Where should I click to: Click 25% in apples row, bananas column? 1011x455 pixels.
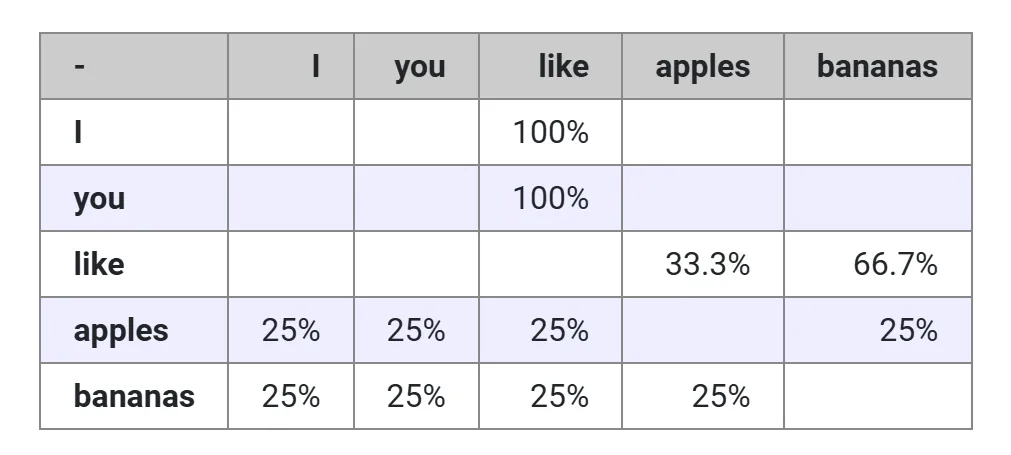pos(908,330)
